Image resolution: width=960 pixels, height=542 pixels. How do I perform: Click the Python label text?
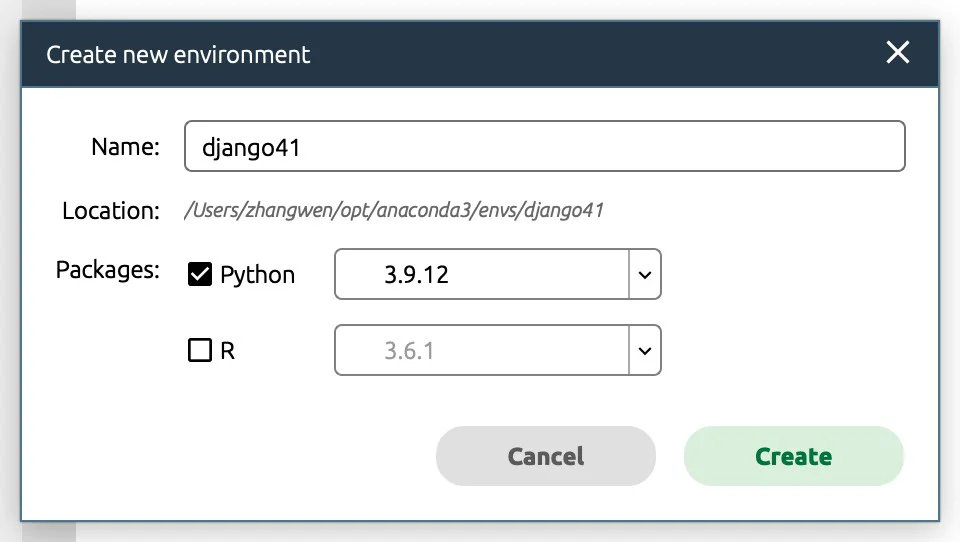point(257,275)
